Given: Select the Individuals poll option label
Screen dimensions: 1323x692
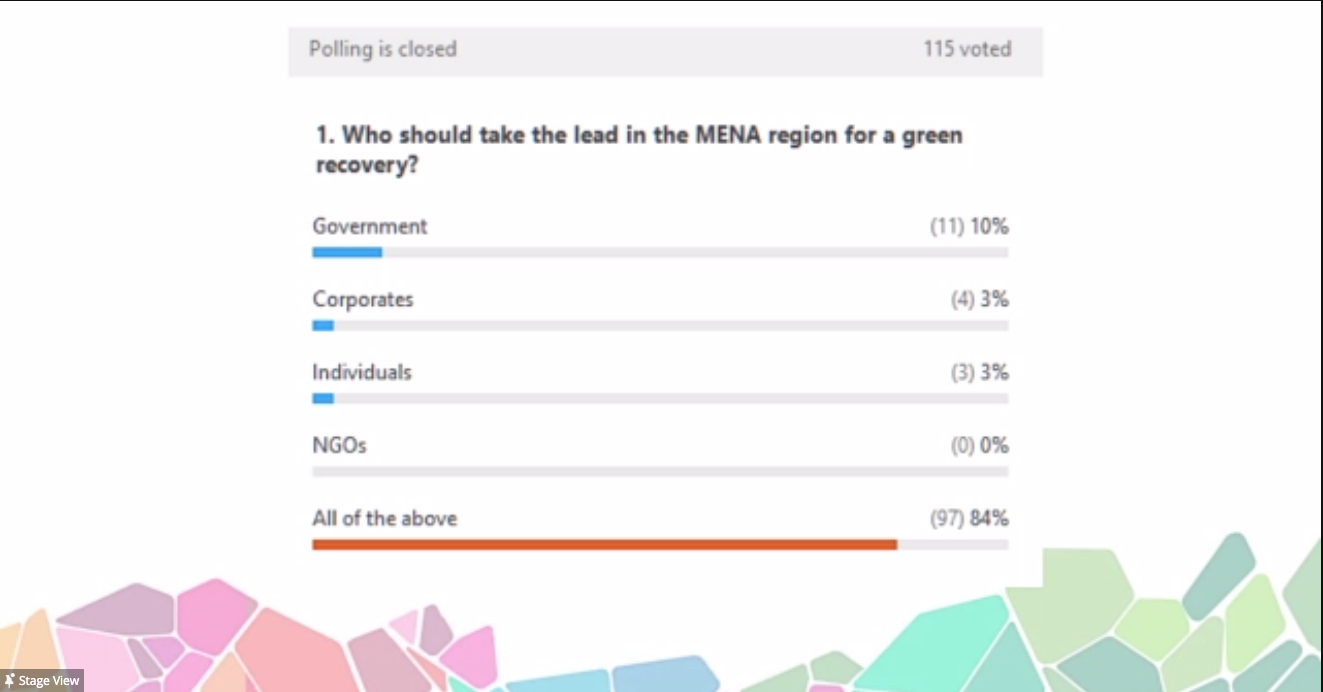Looking at the screenshot, I should pyautogui.click(x=361, y=372).
